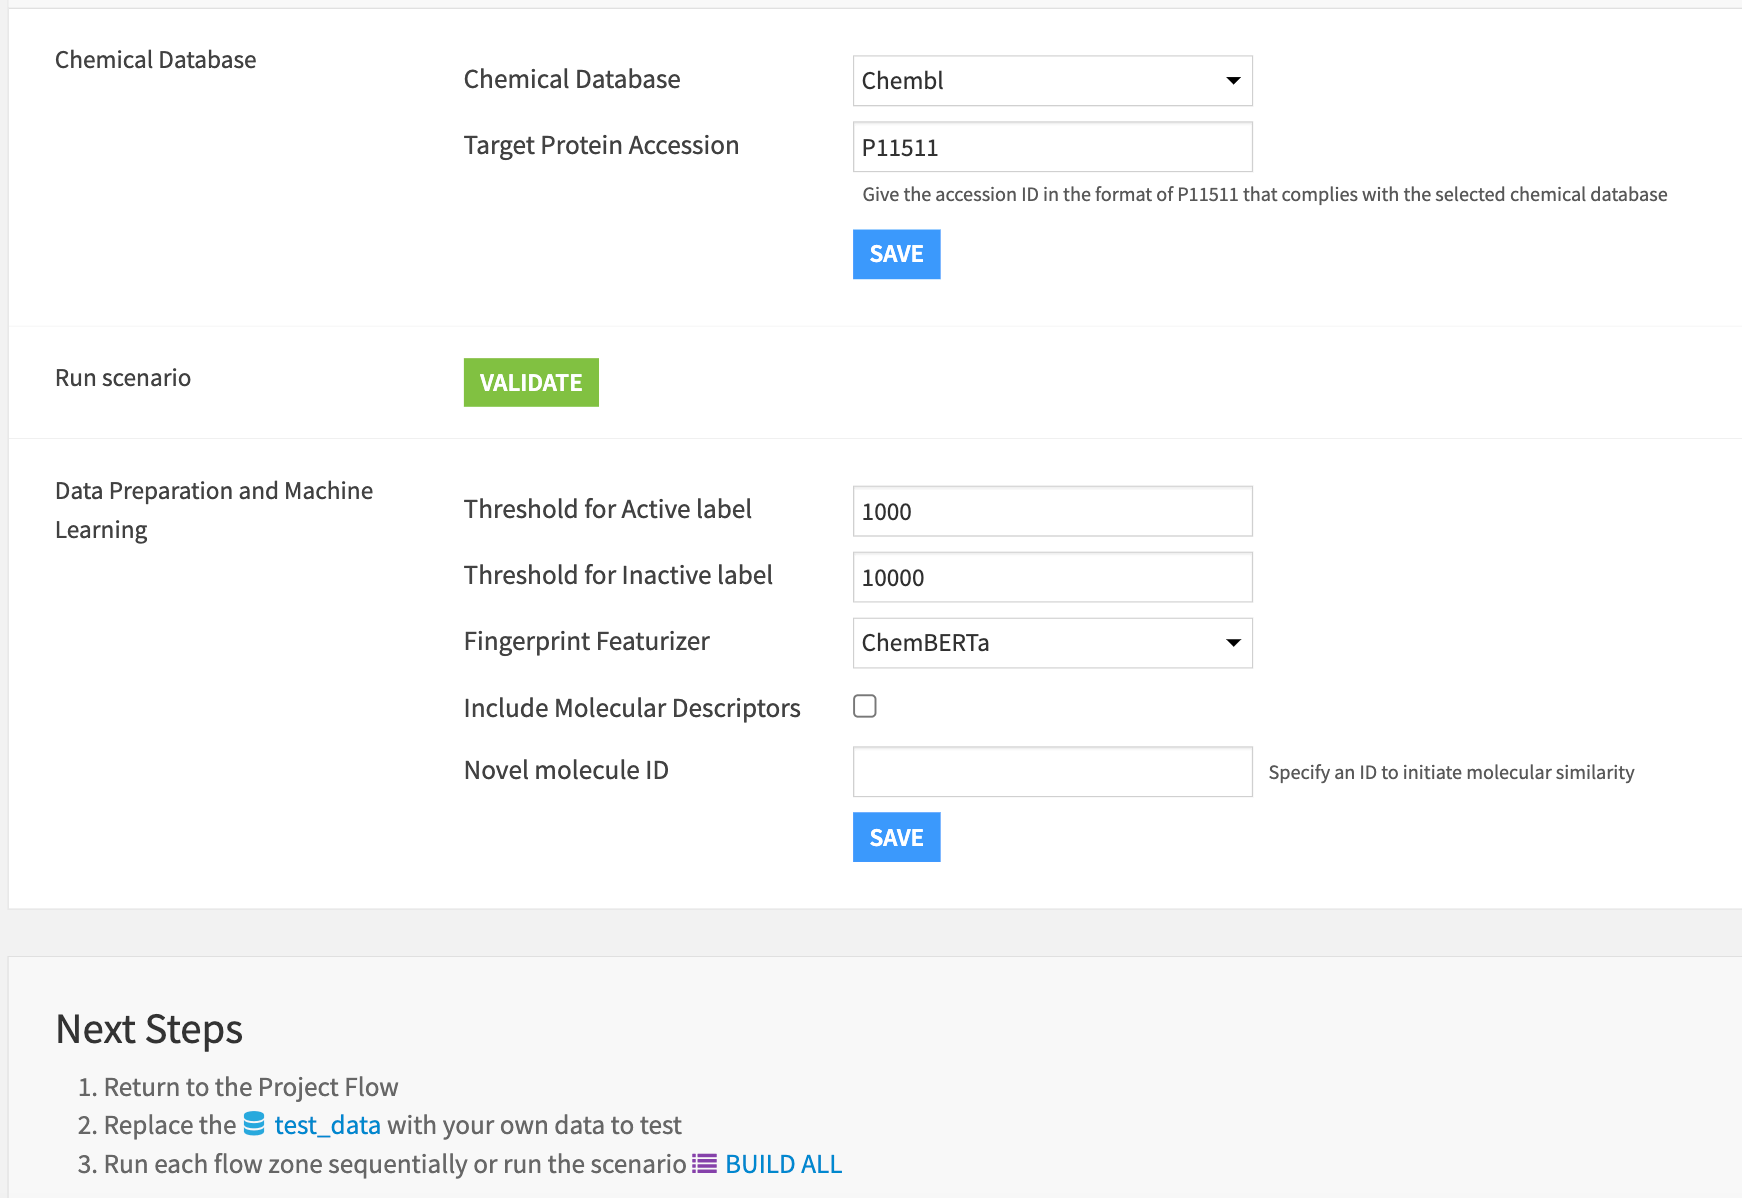The image size is (1742, 1198).
Task: Click the VALIDATE button for Run scenario
Action: pos(531,382)
